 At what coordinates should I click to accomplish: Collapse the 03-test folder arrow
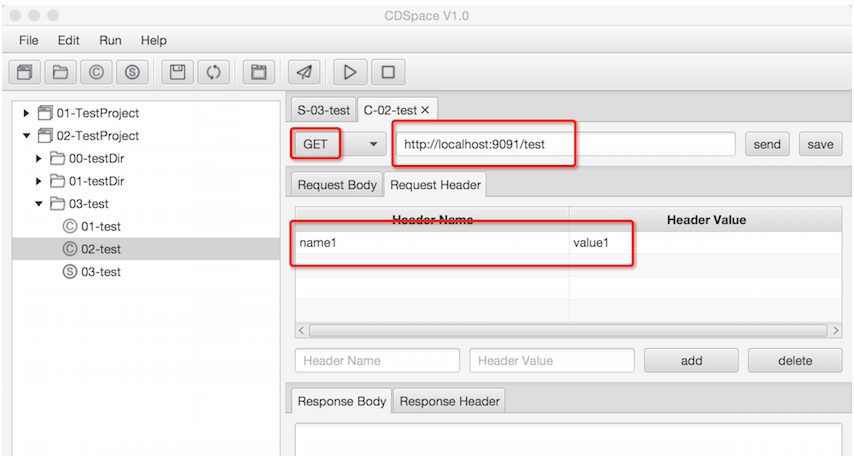(40, 204)
